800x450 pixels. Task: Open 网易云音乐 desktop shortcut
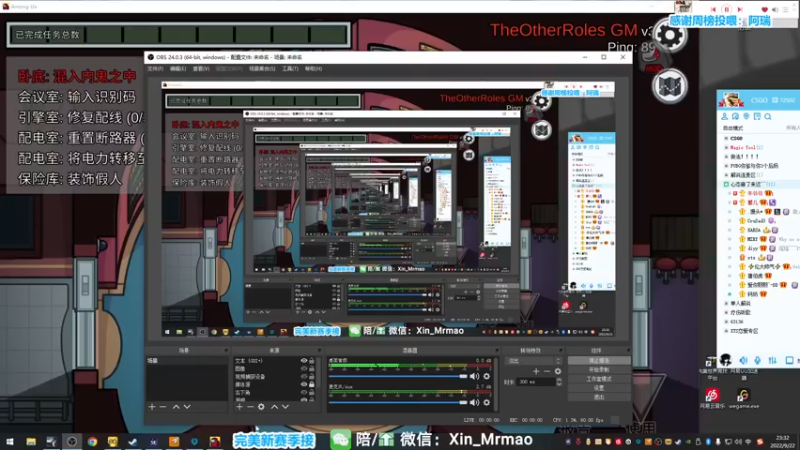712,398
